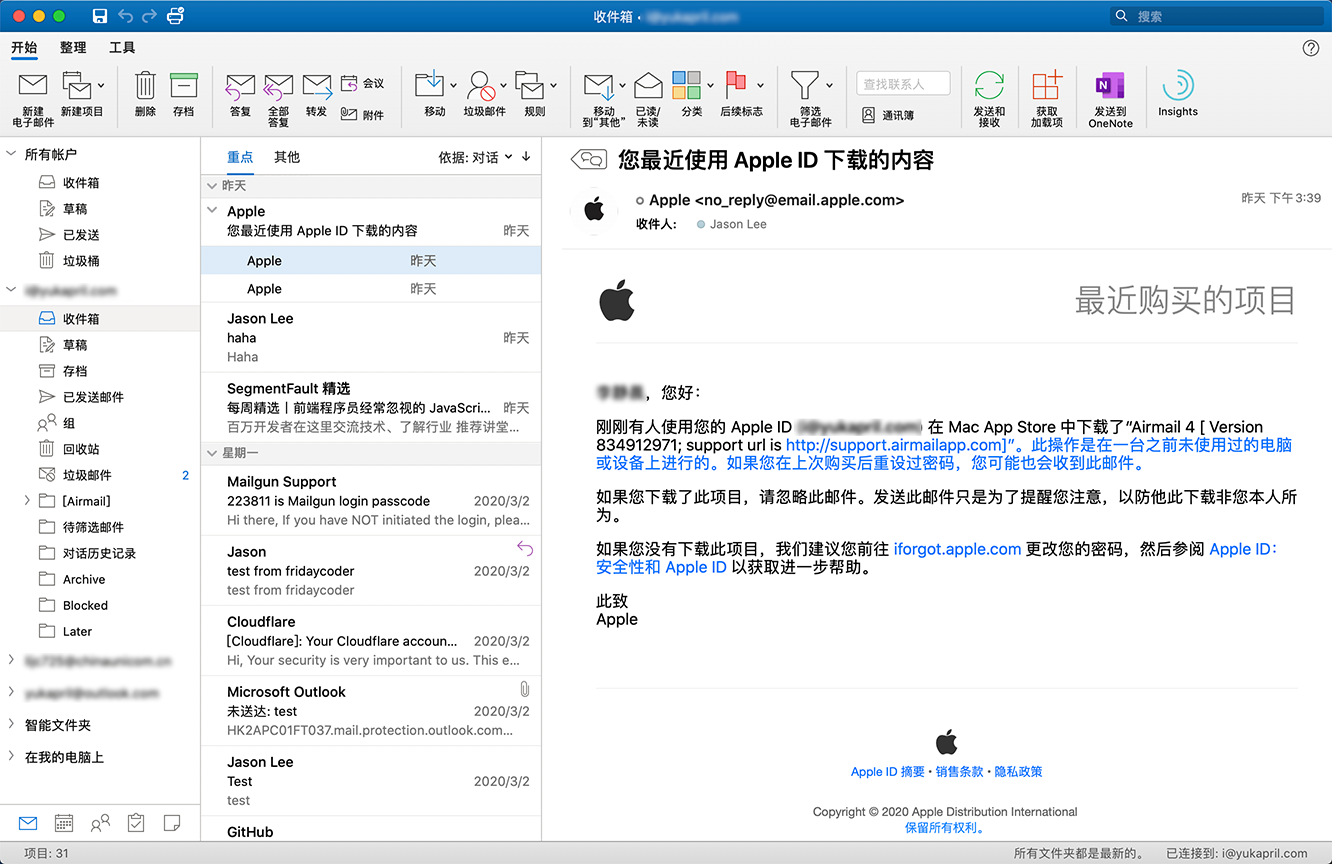
Task: Click the 发送和接收 (Send and Receive) icon
Action: click(x=989, y=88)
